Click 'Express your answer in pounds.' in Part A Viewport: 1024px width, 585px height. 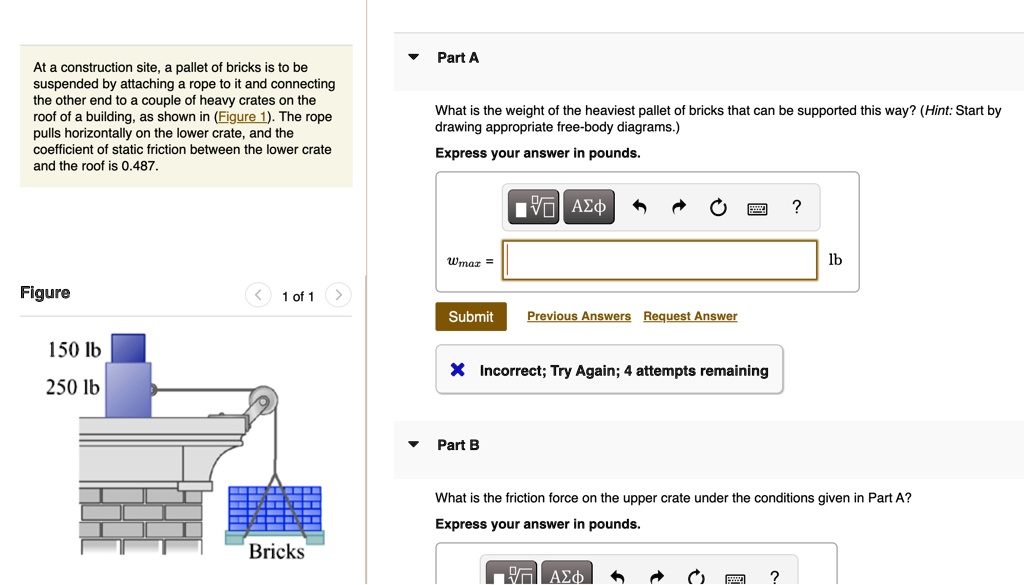click(x=537, y=153)
